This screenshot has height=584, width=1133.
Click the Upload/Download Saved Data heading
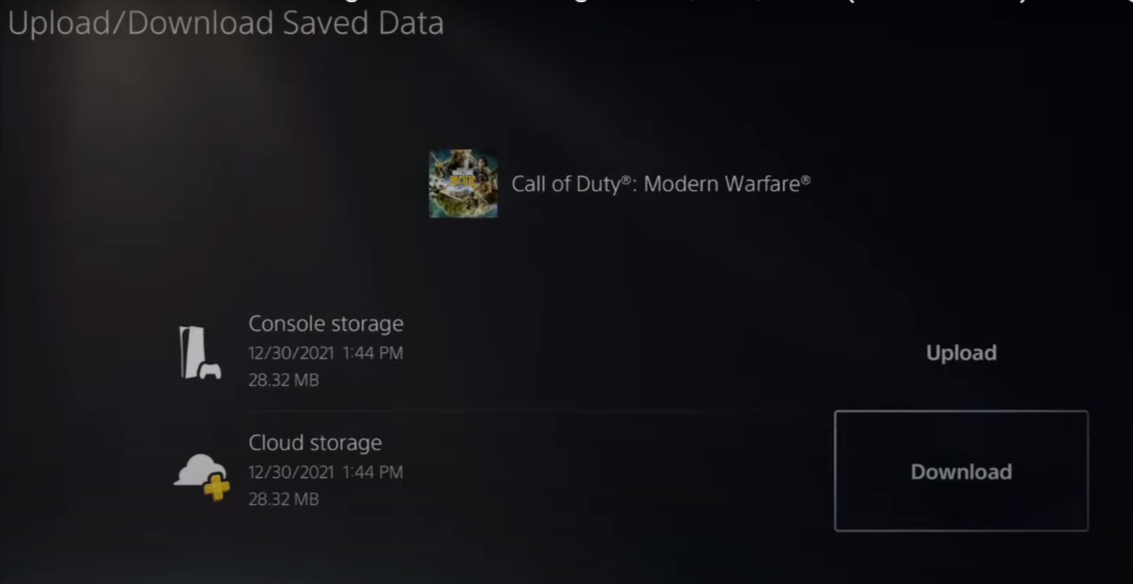(225, 24)
